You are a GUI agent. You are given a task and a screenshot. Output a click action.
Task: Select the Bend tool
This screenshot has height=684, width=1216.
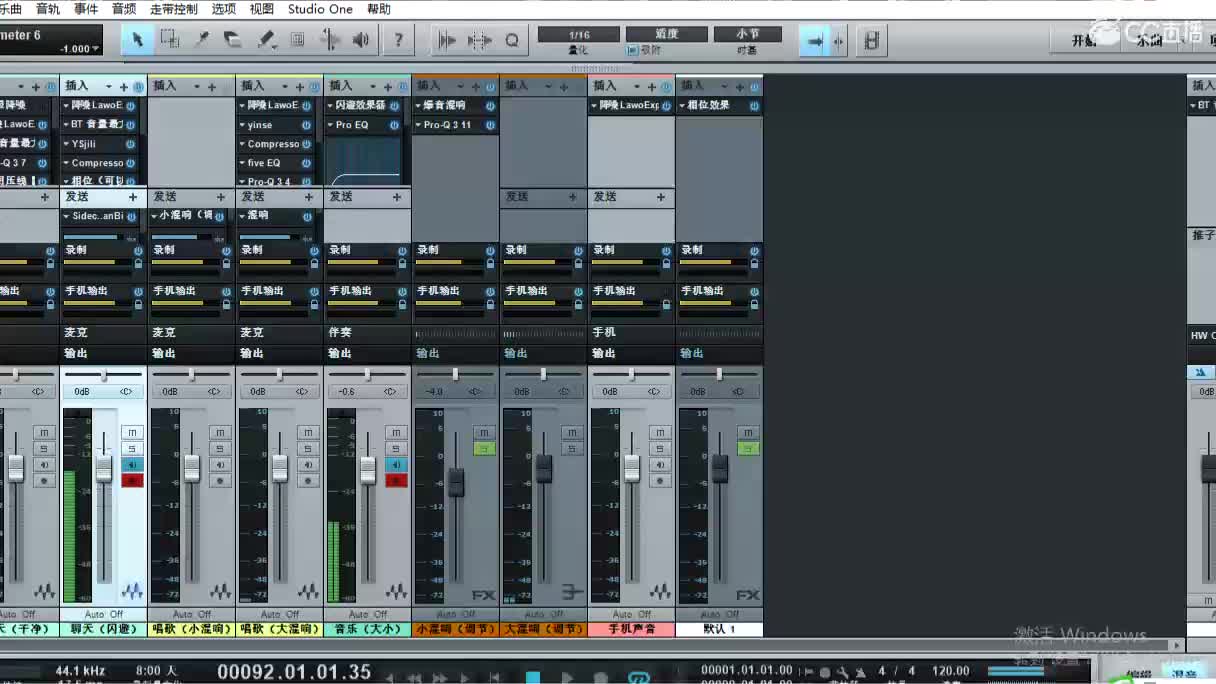coord(329,40)
